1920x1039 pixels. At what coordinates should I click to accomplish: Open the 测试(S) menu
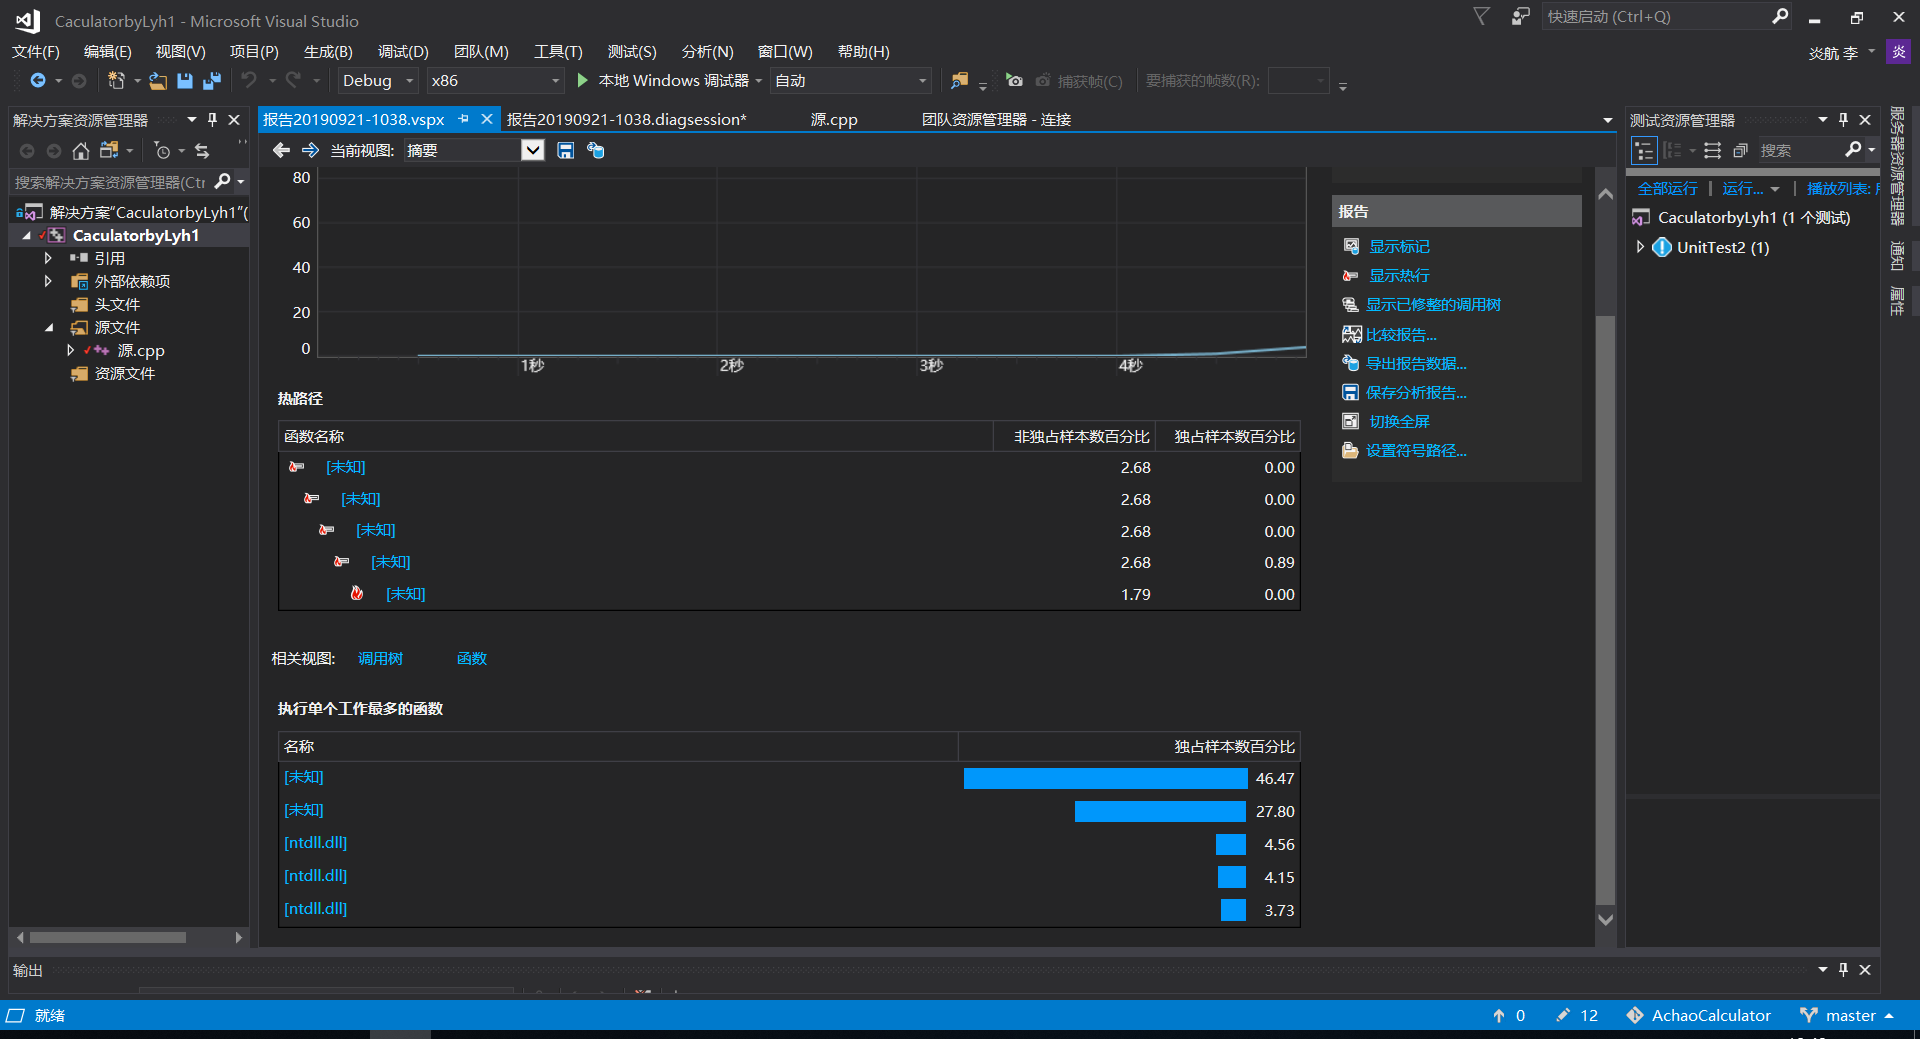point(632,51)
